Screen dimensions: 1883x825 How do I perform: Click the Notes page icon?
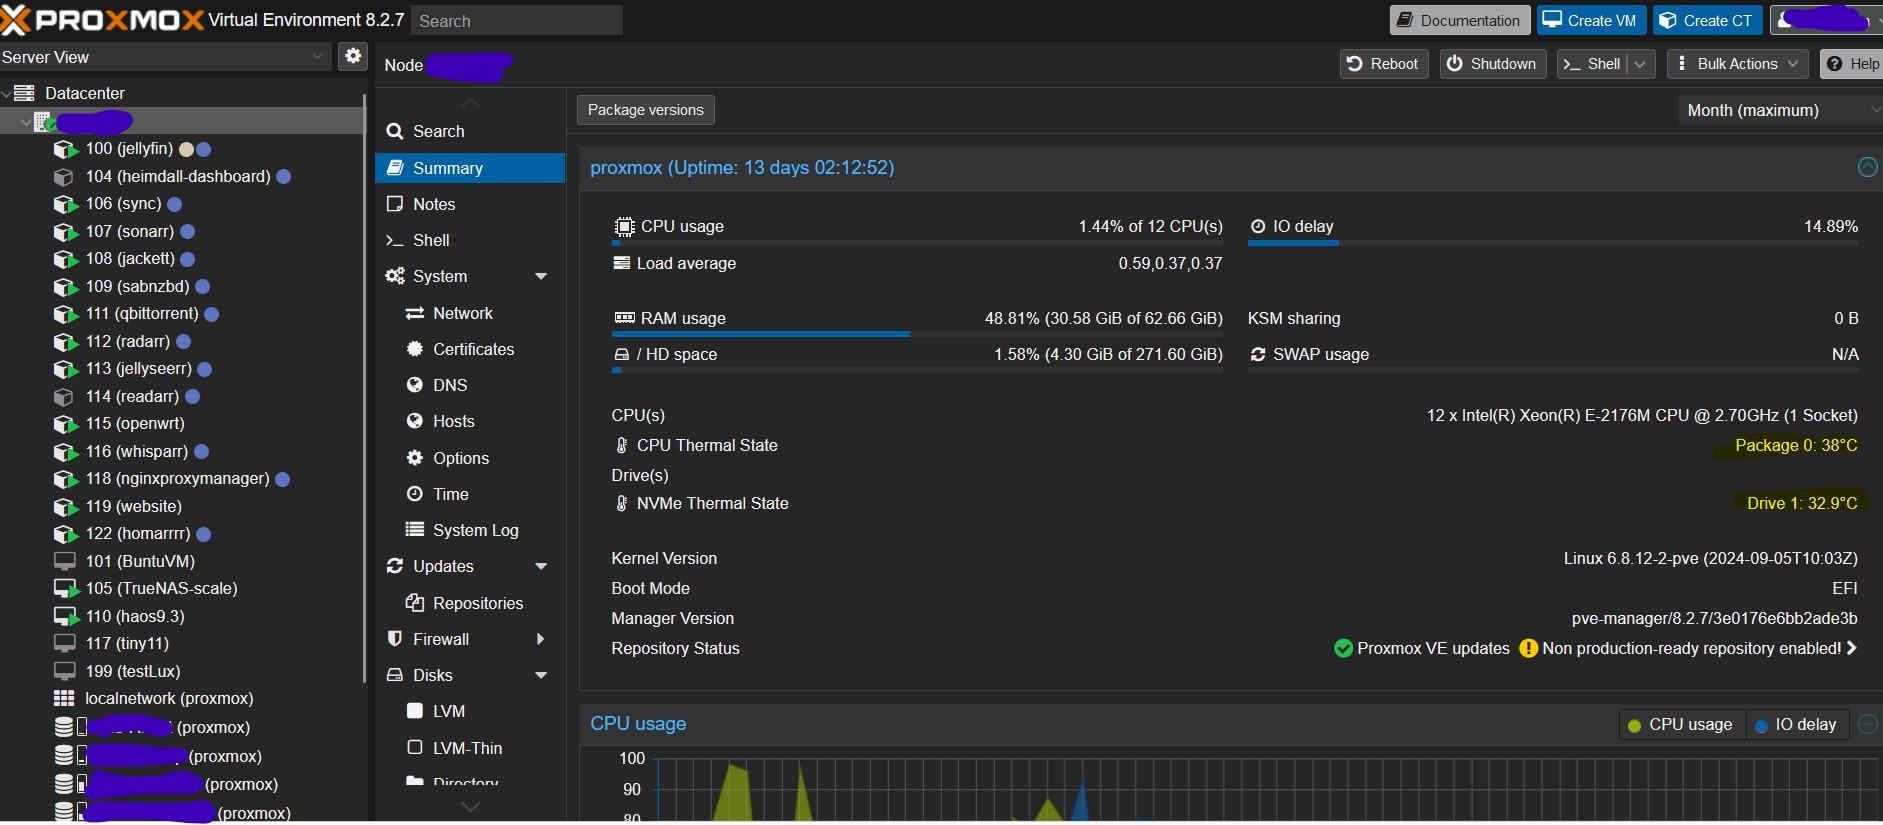pyautogui.click(x=395, y=204)
